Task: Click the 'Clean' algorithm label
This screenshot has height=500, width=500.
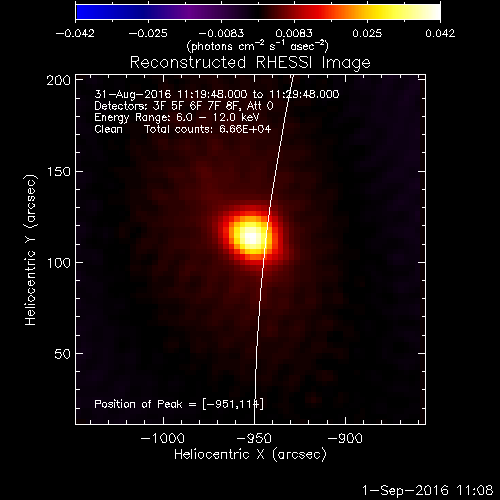Action: point(108,129)
